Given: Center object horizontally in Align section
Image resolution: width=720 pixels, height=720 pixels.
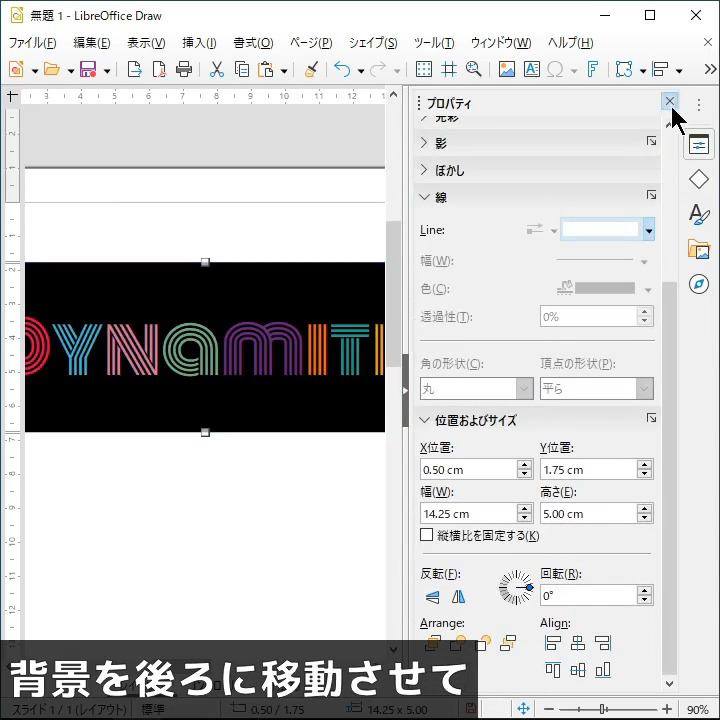Looking at the screenshot, I should pyautogui.click(x=578, y=643).
